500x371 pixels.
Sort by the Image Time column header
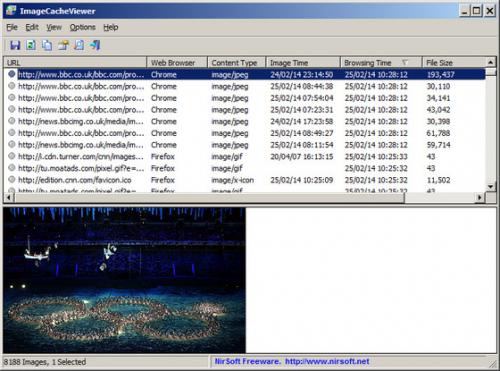coord(303,62)
